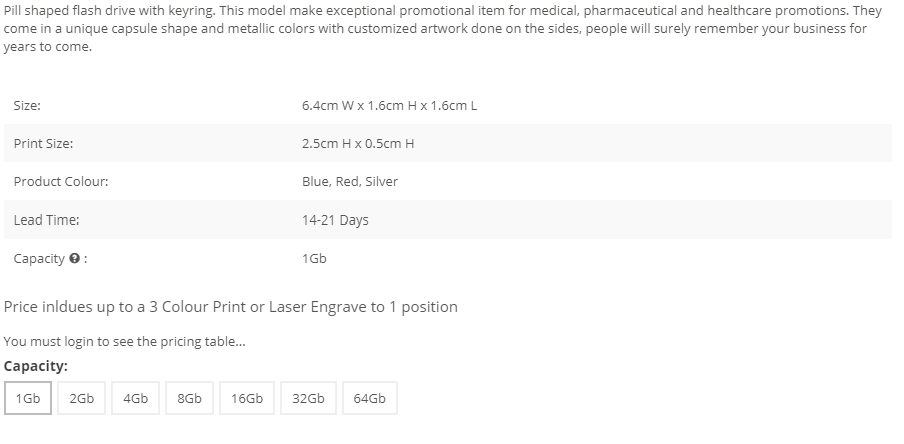Select the 32Gb capacity button
The image size is (904, 444).
pos(308,398)
